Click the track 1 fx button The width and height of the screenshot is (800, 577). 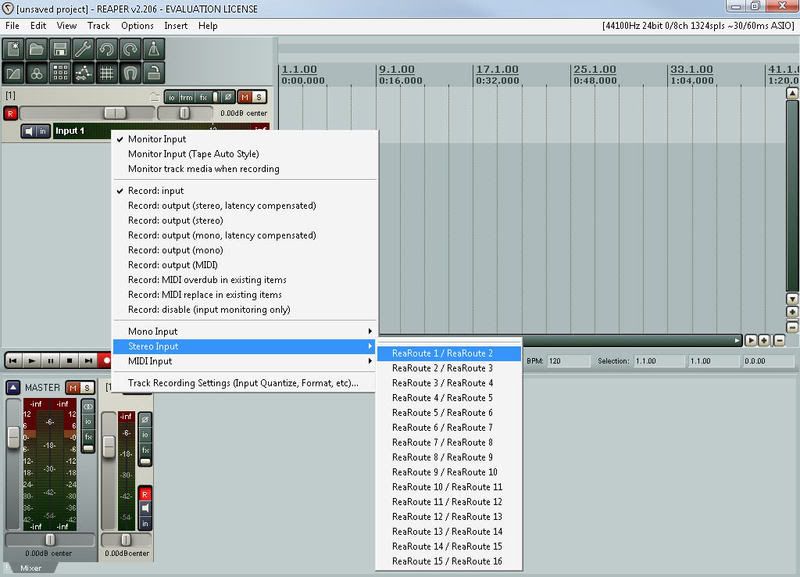click(x=203, y=97)
